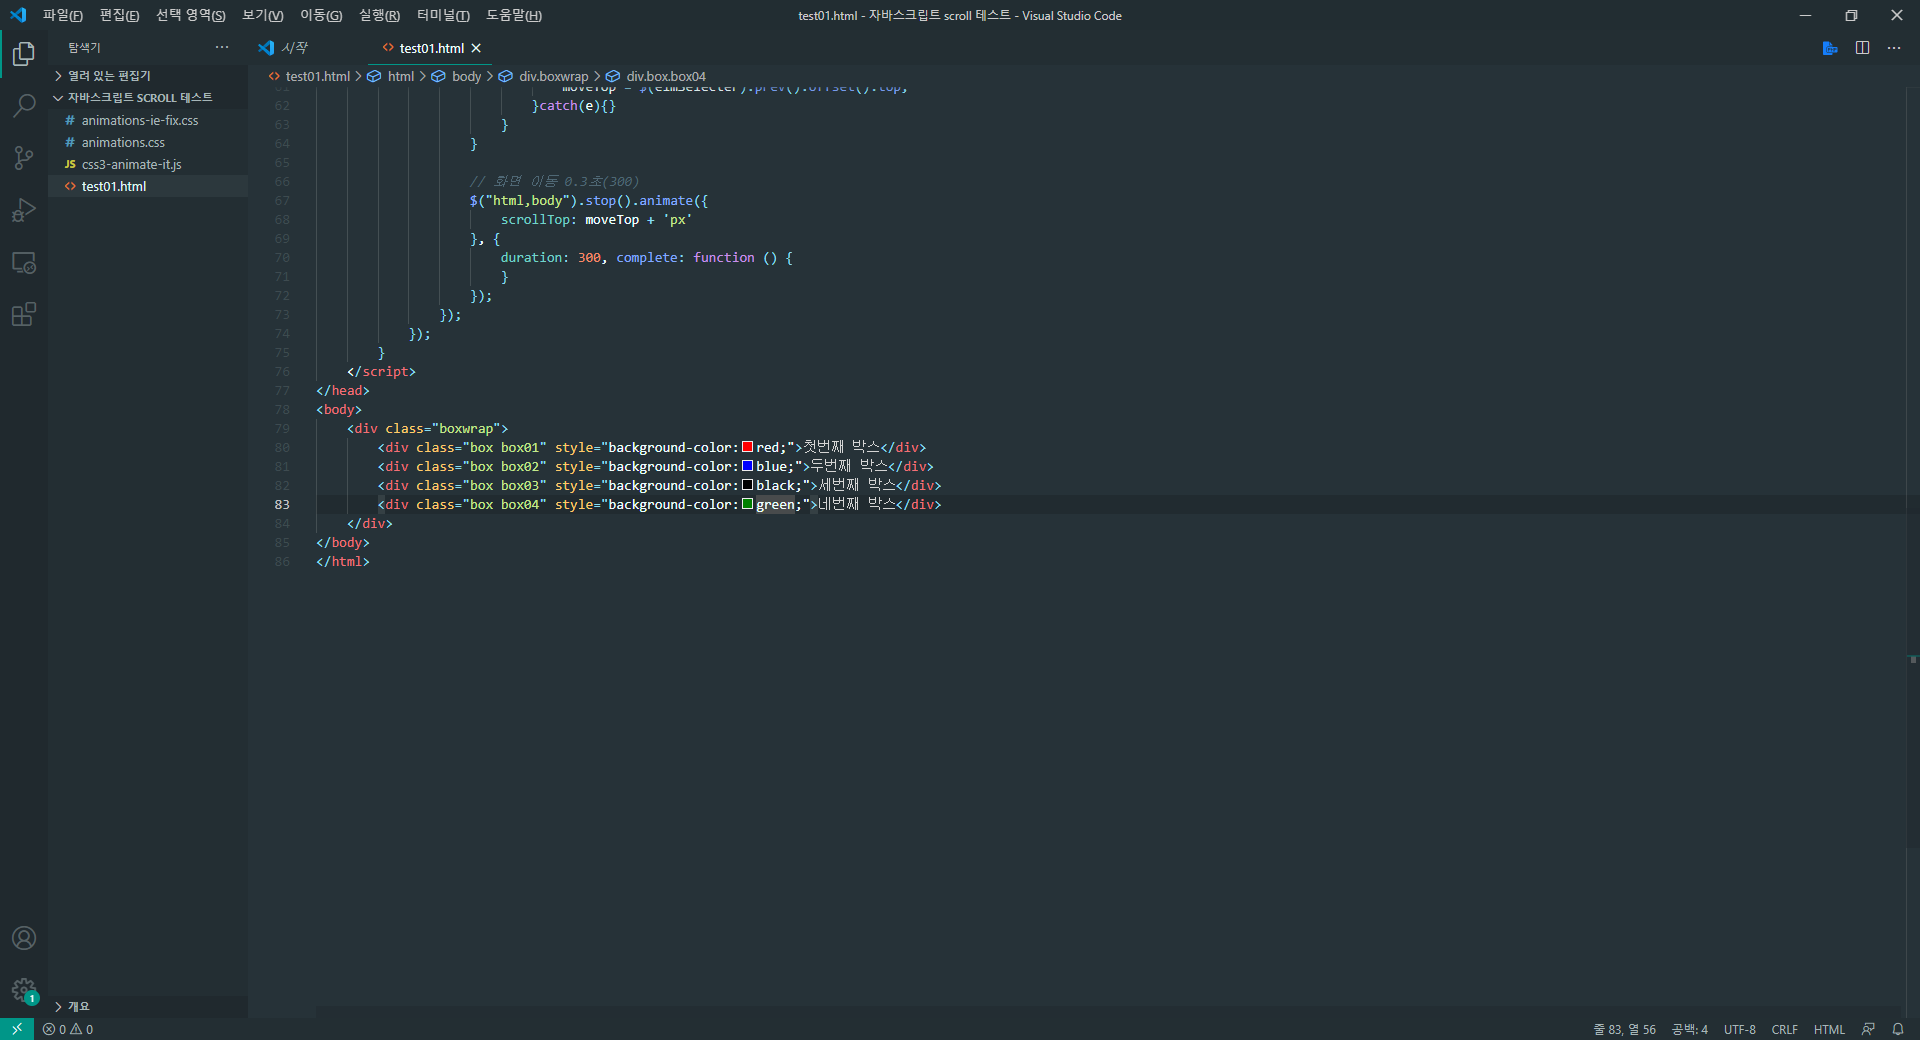Open errors and warnings count in status bar
This screenshot has width=1920, height=1040.
(68, 1029)
